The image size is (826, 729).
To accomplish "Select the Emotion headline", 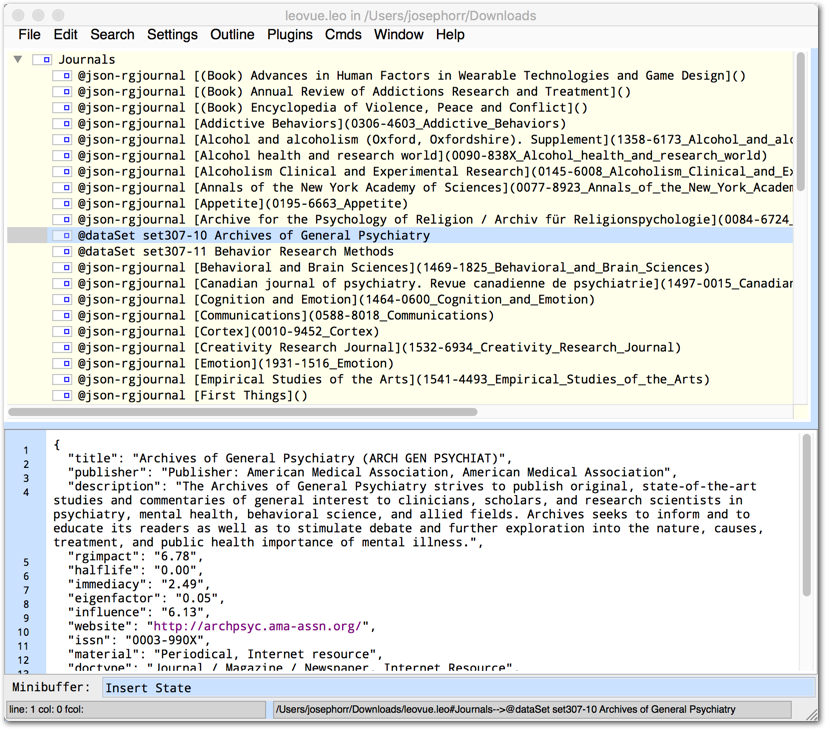I will [x=235, y=363].
